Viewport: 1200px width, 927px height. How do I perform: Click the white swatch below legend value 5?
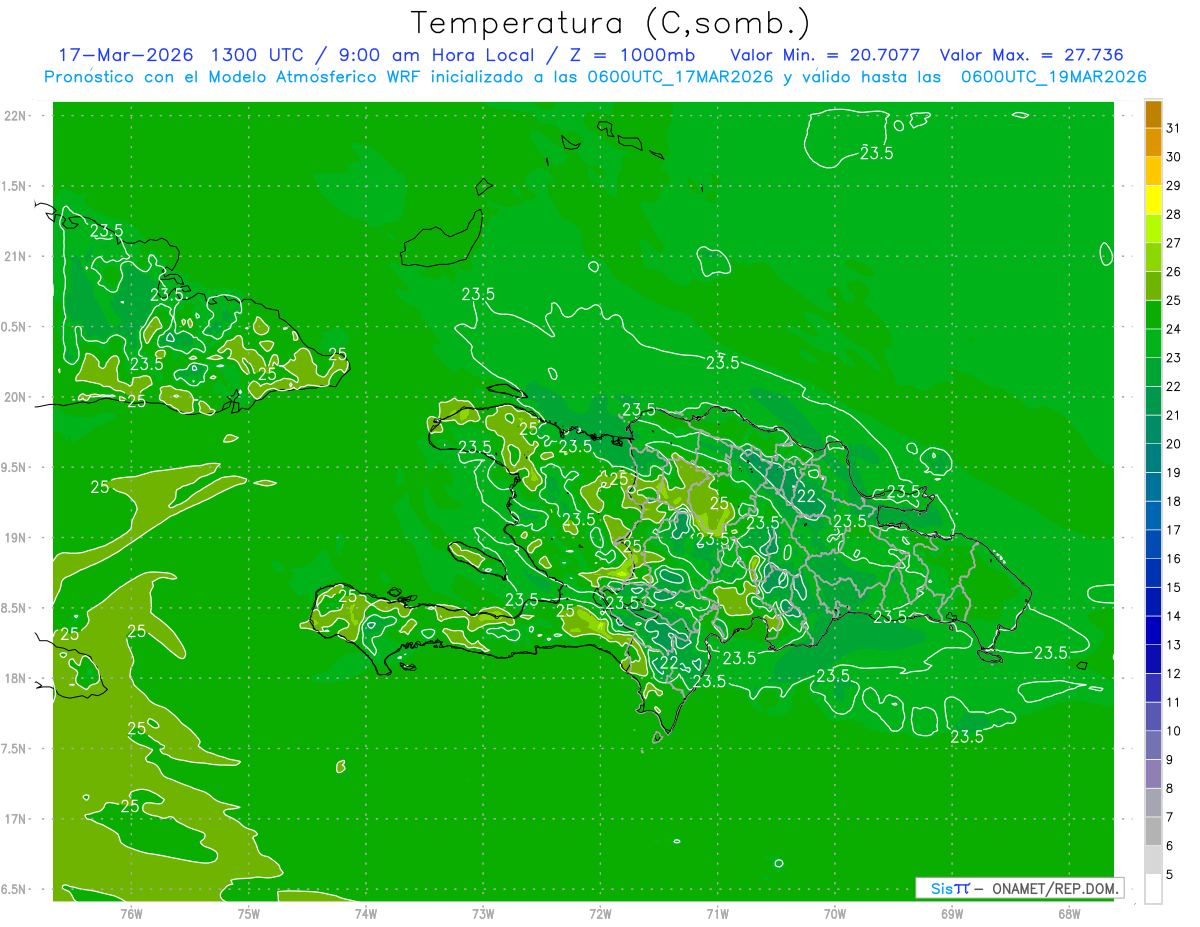tap(1153, 888)
